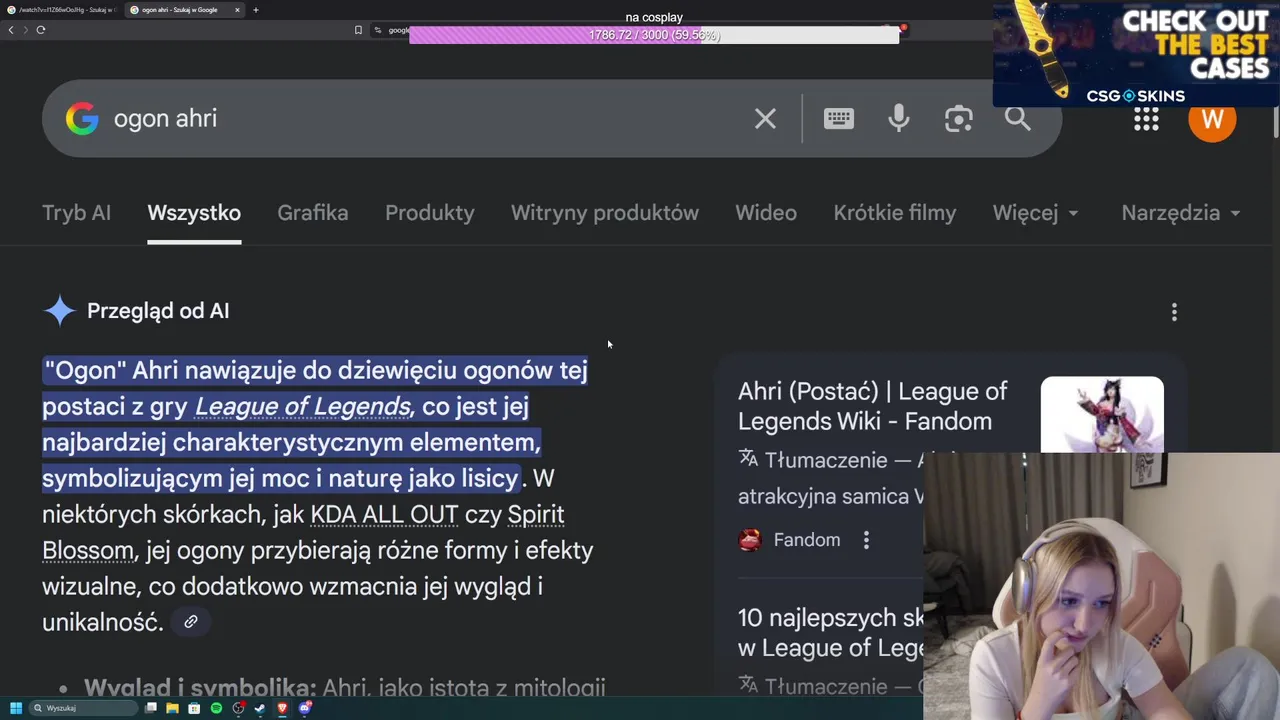This screenshot has width=1280, height=720.
Task: Open File Explorer from the taskbar
Action: pos(173,708)
